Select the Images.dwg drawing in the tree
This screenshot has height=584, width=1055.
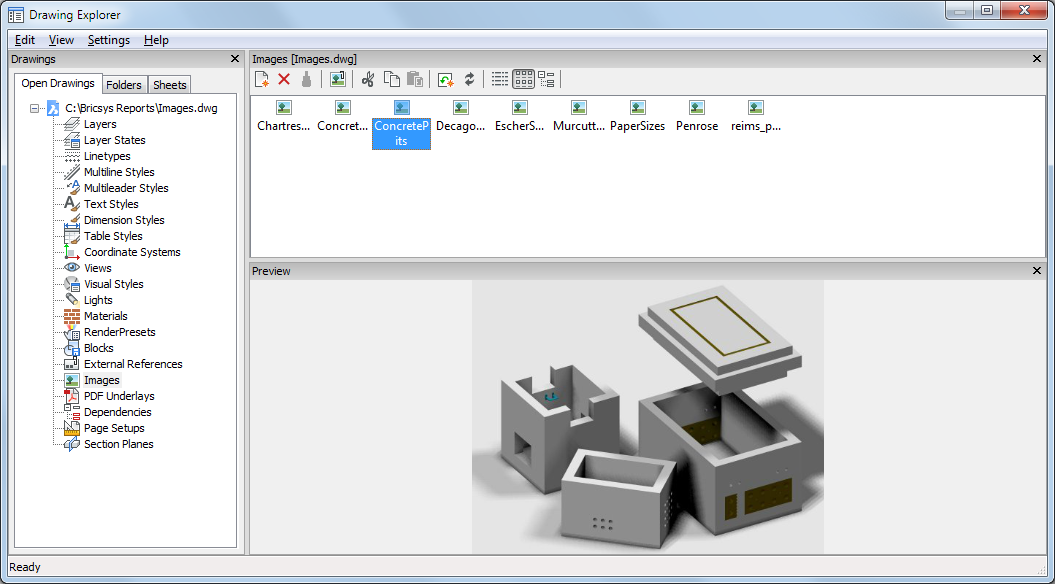[141, 108]
